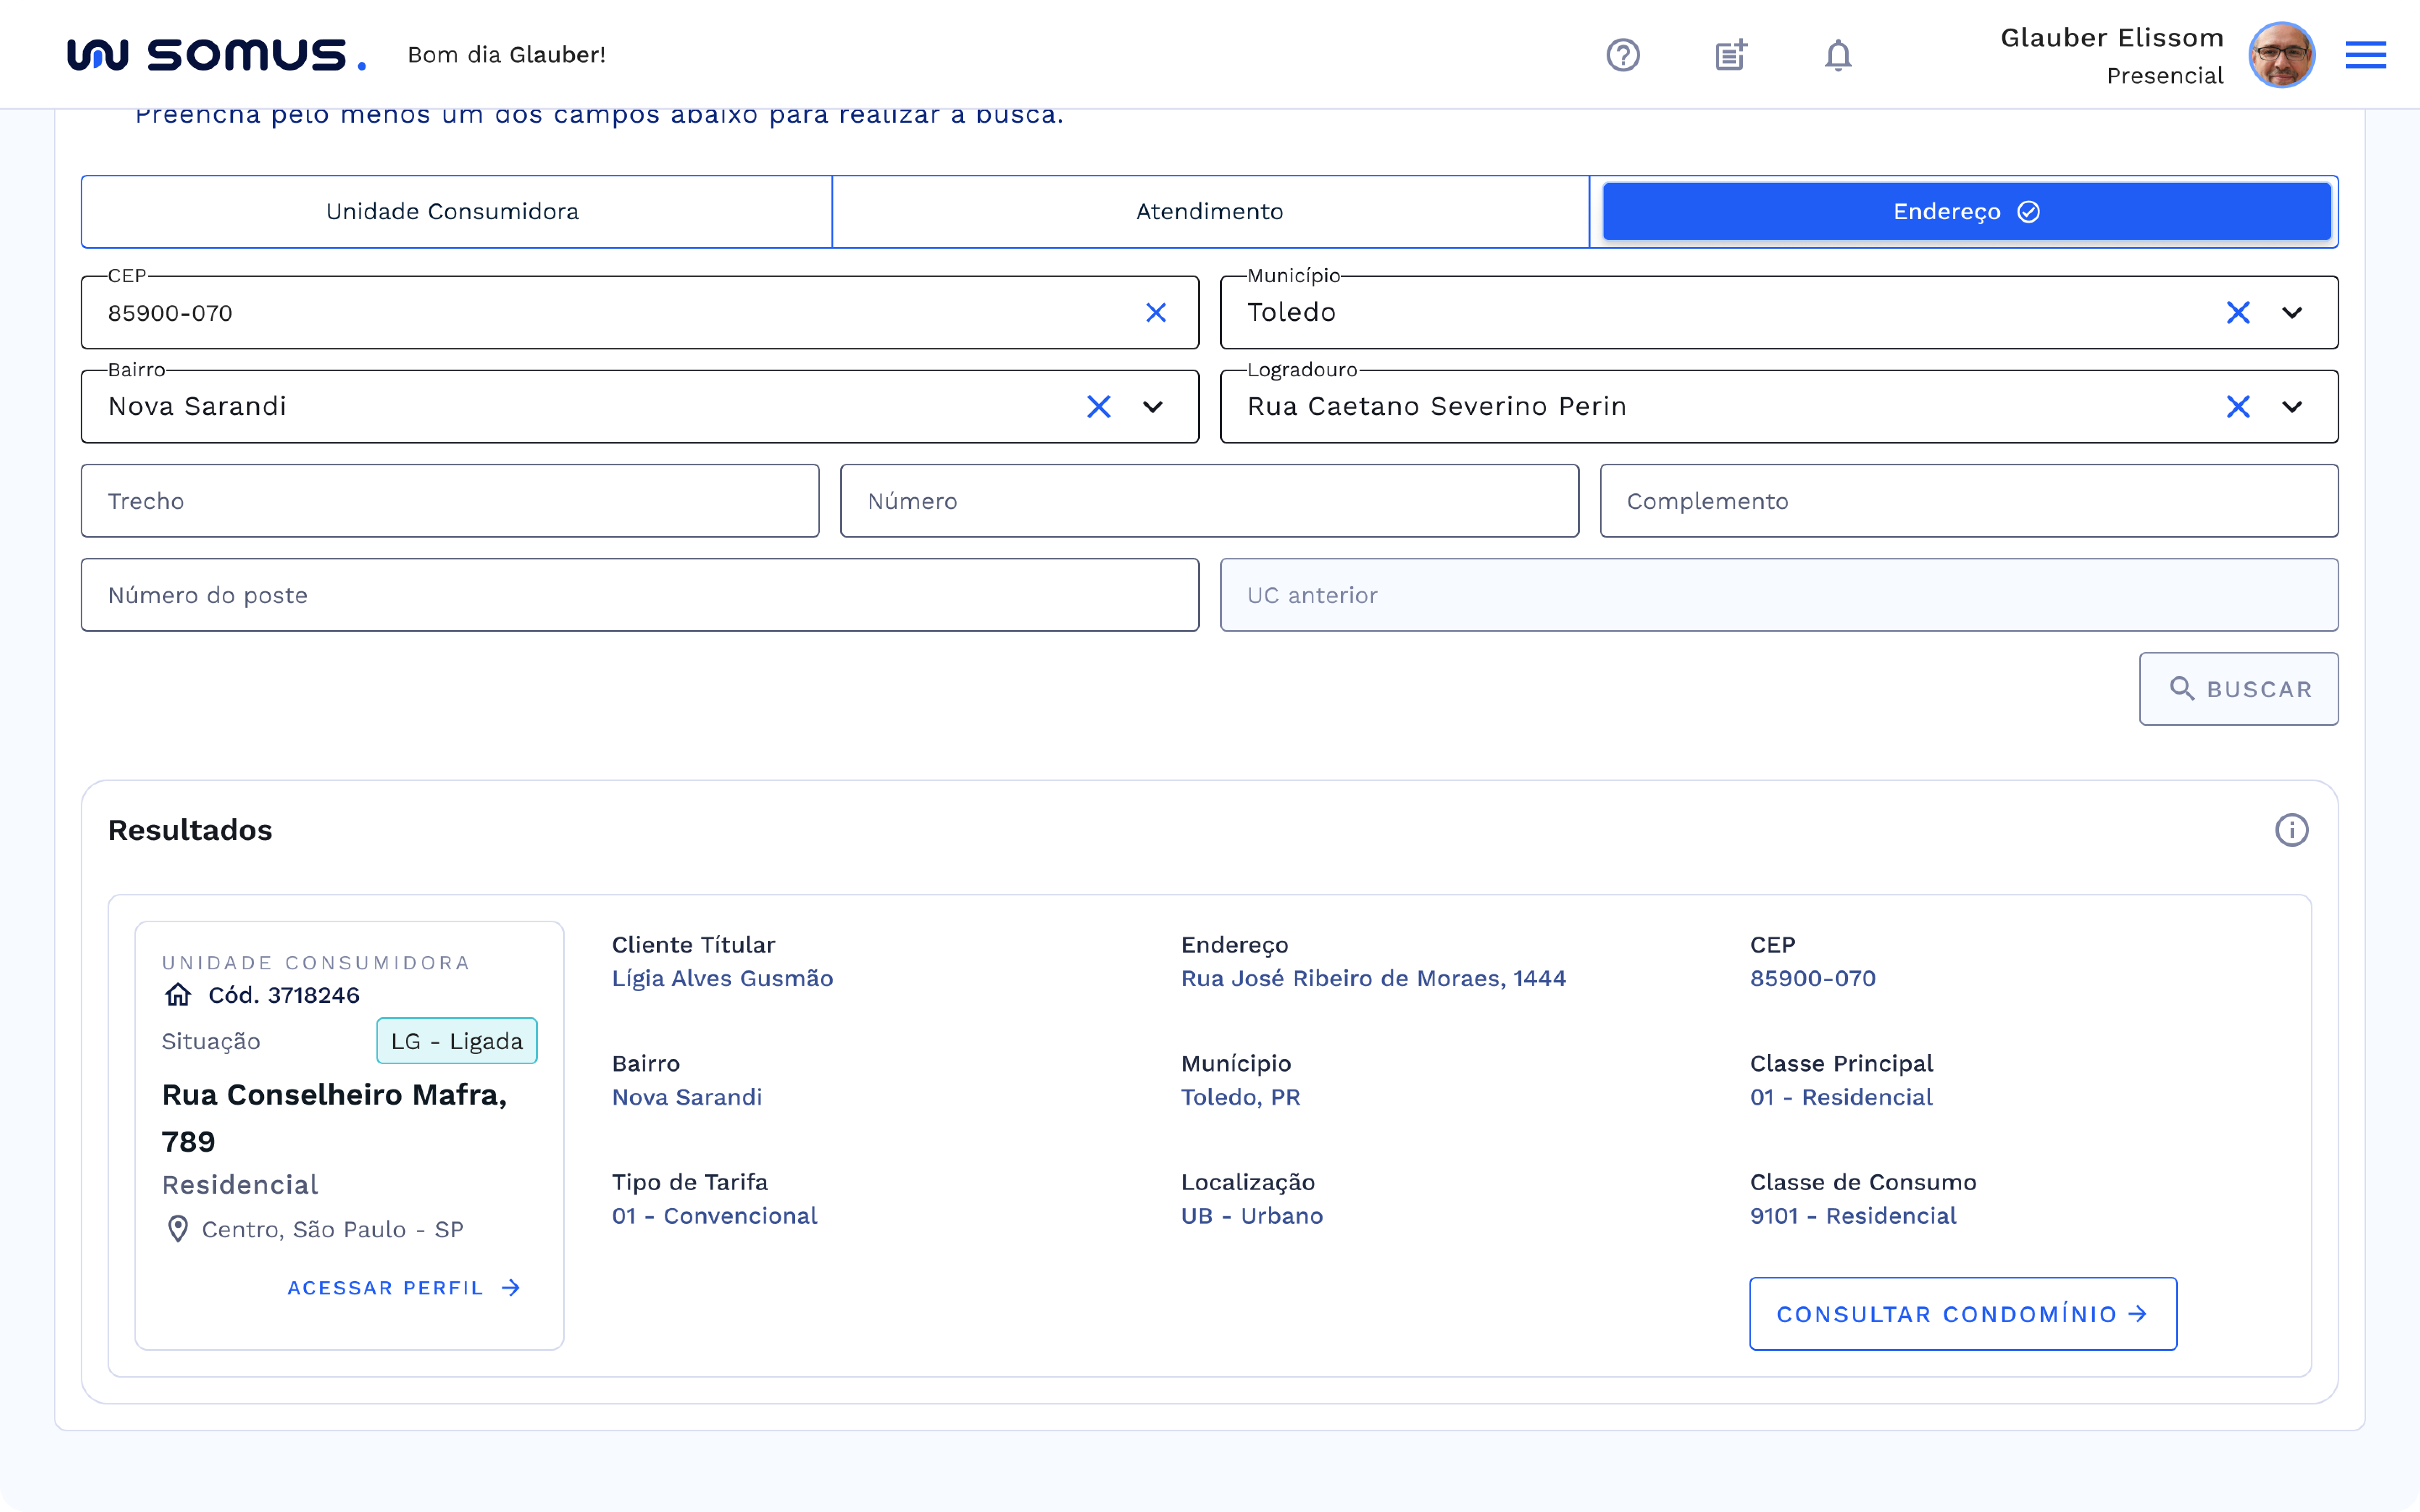2420x1512 pixels.
Task: Click the Número input field
Action: 1209,501
